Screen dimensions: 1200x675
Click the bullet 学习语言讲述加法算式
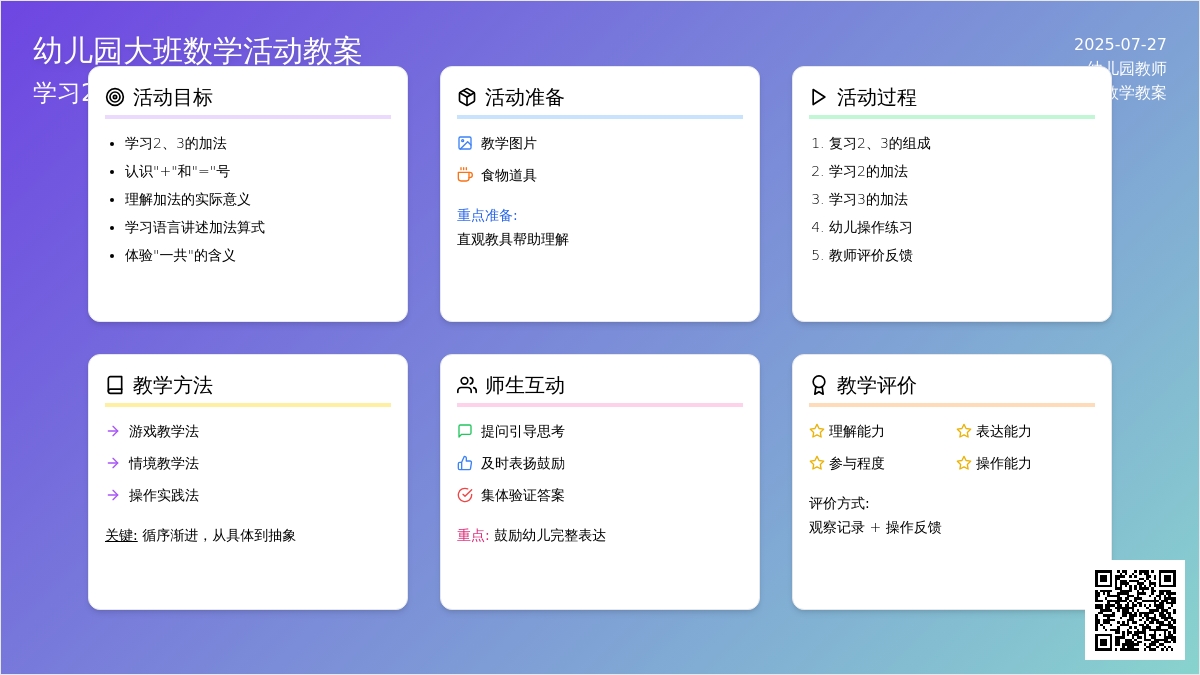(195, 227)
